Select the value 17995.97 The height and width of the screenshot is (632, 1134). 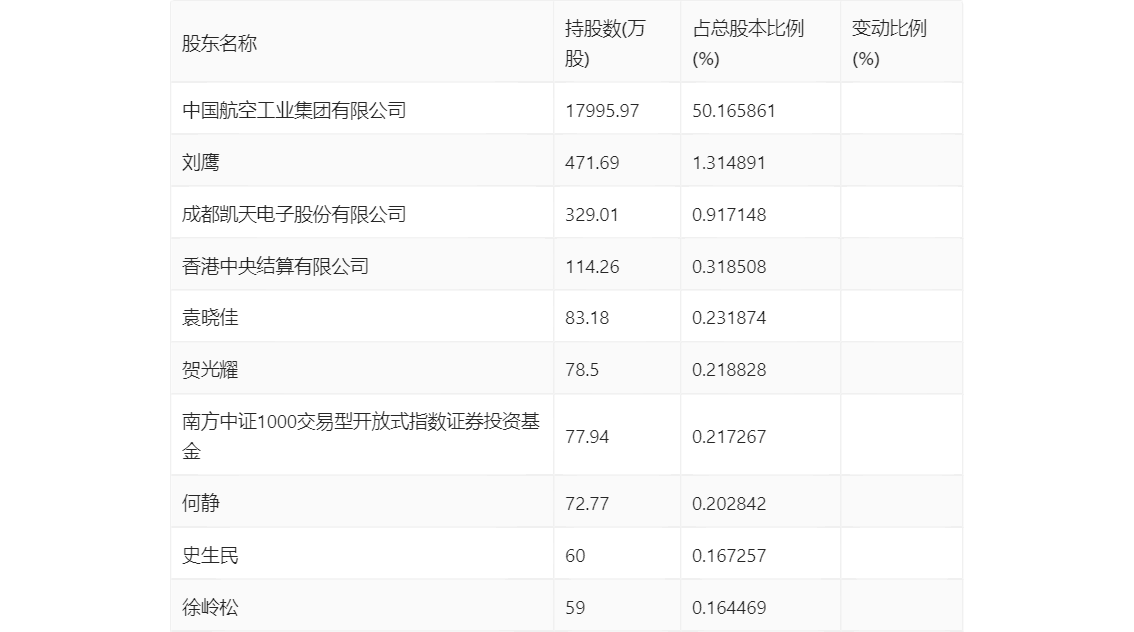602,111
